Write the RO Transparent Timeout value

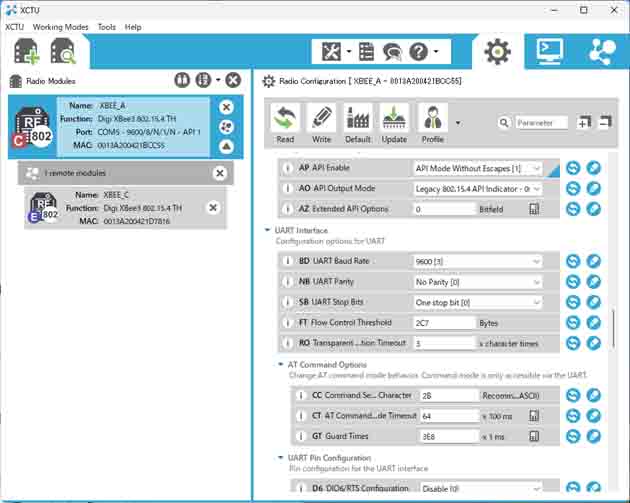(x=594, y=343)
